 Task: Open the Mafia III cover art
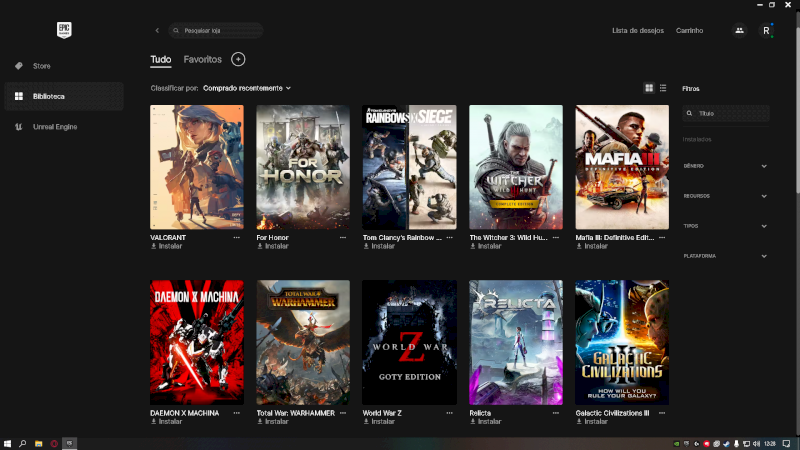pos(622,167)
